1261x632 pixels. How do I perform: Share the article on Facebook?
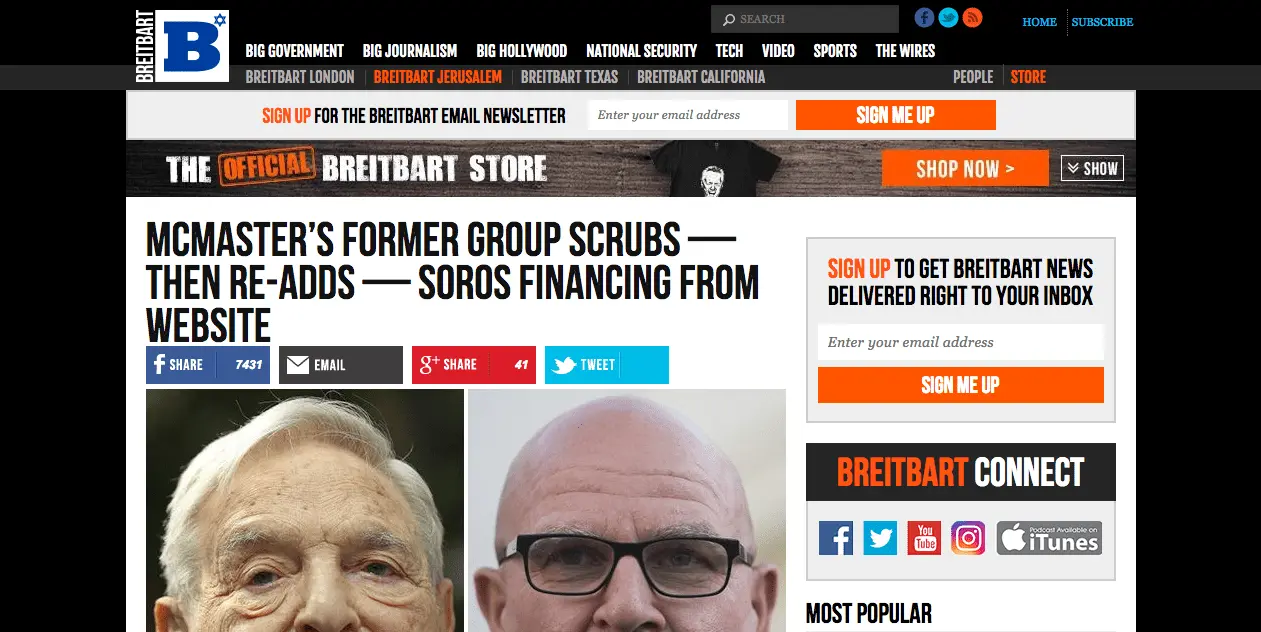click(208, 365)
